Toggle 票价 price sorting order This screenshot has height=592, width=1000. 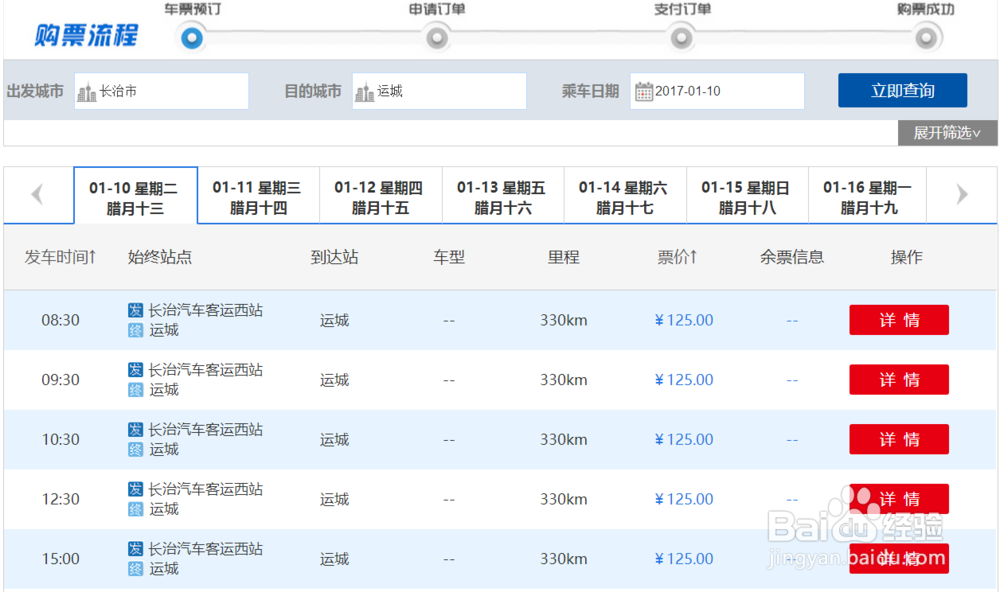click(x=678, y=257)
